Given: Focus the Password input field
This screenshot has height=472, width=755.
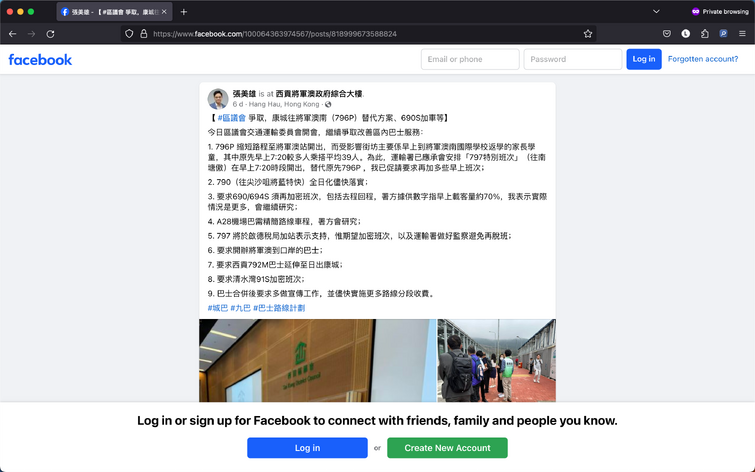Looking at the screenshot, I should [x=573, y=59].
